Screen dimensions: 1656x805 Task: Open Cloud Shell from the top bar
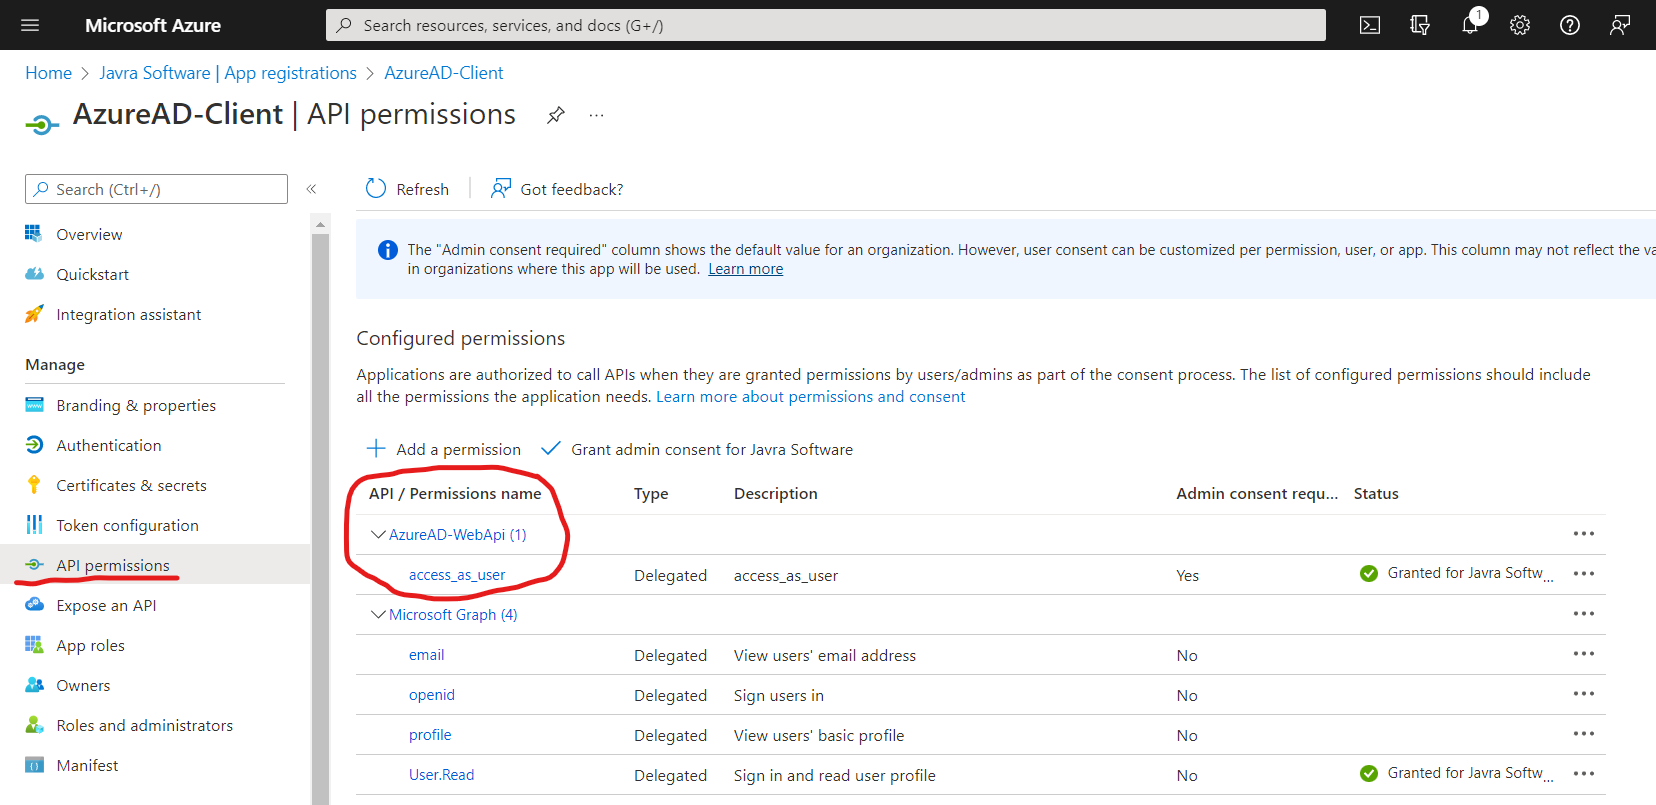(1370, 25)
